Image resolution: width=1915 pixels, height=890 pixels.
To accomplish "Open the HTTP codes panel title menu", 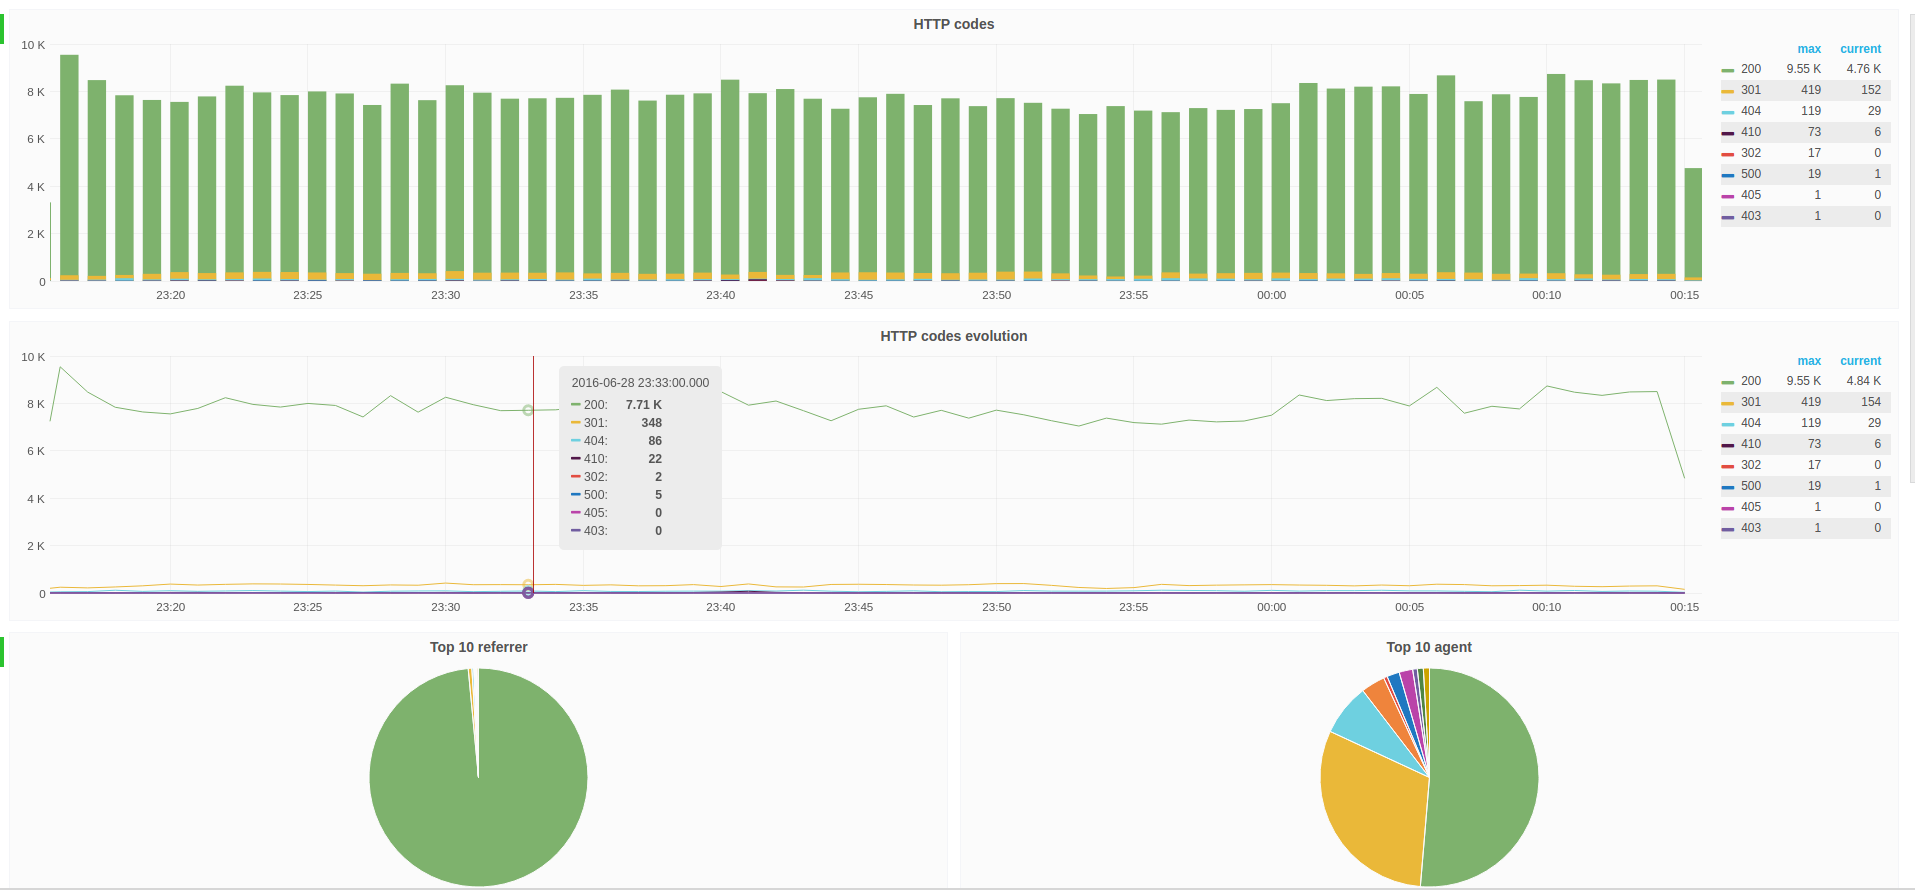I will (953, 24).
